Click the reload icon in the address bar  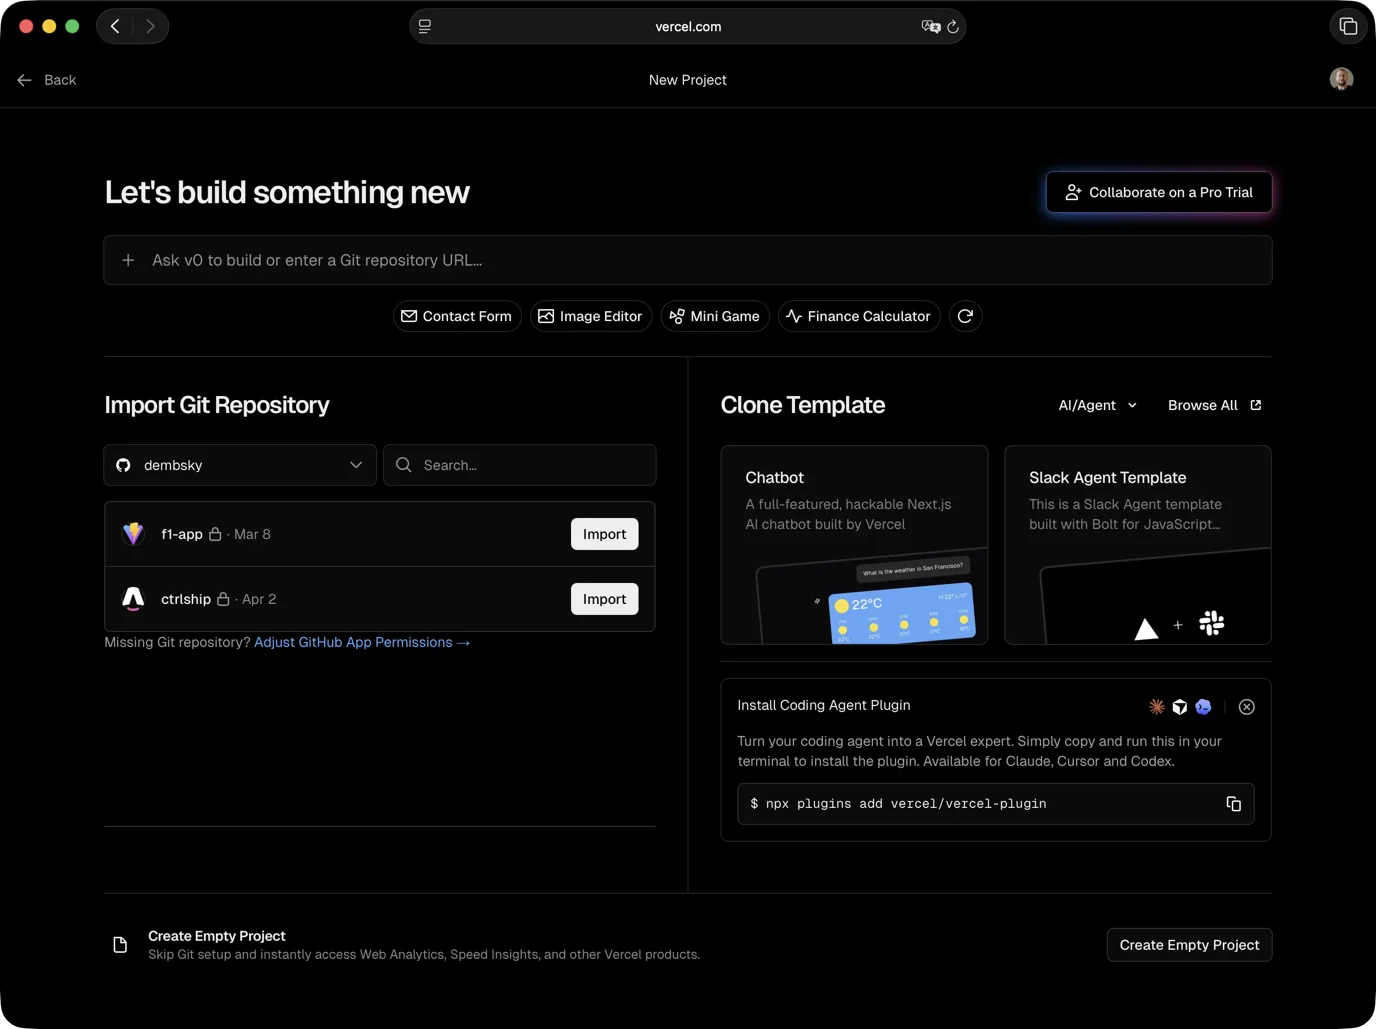[951, 27]
